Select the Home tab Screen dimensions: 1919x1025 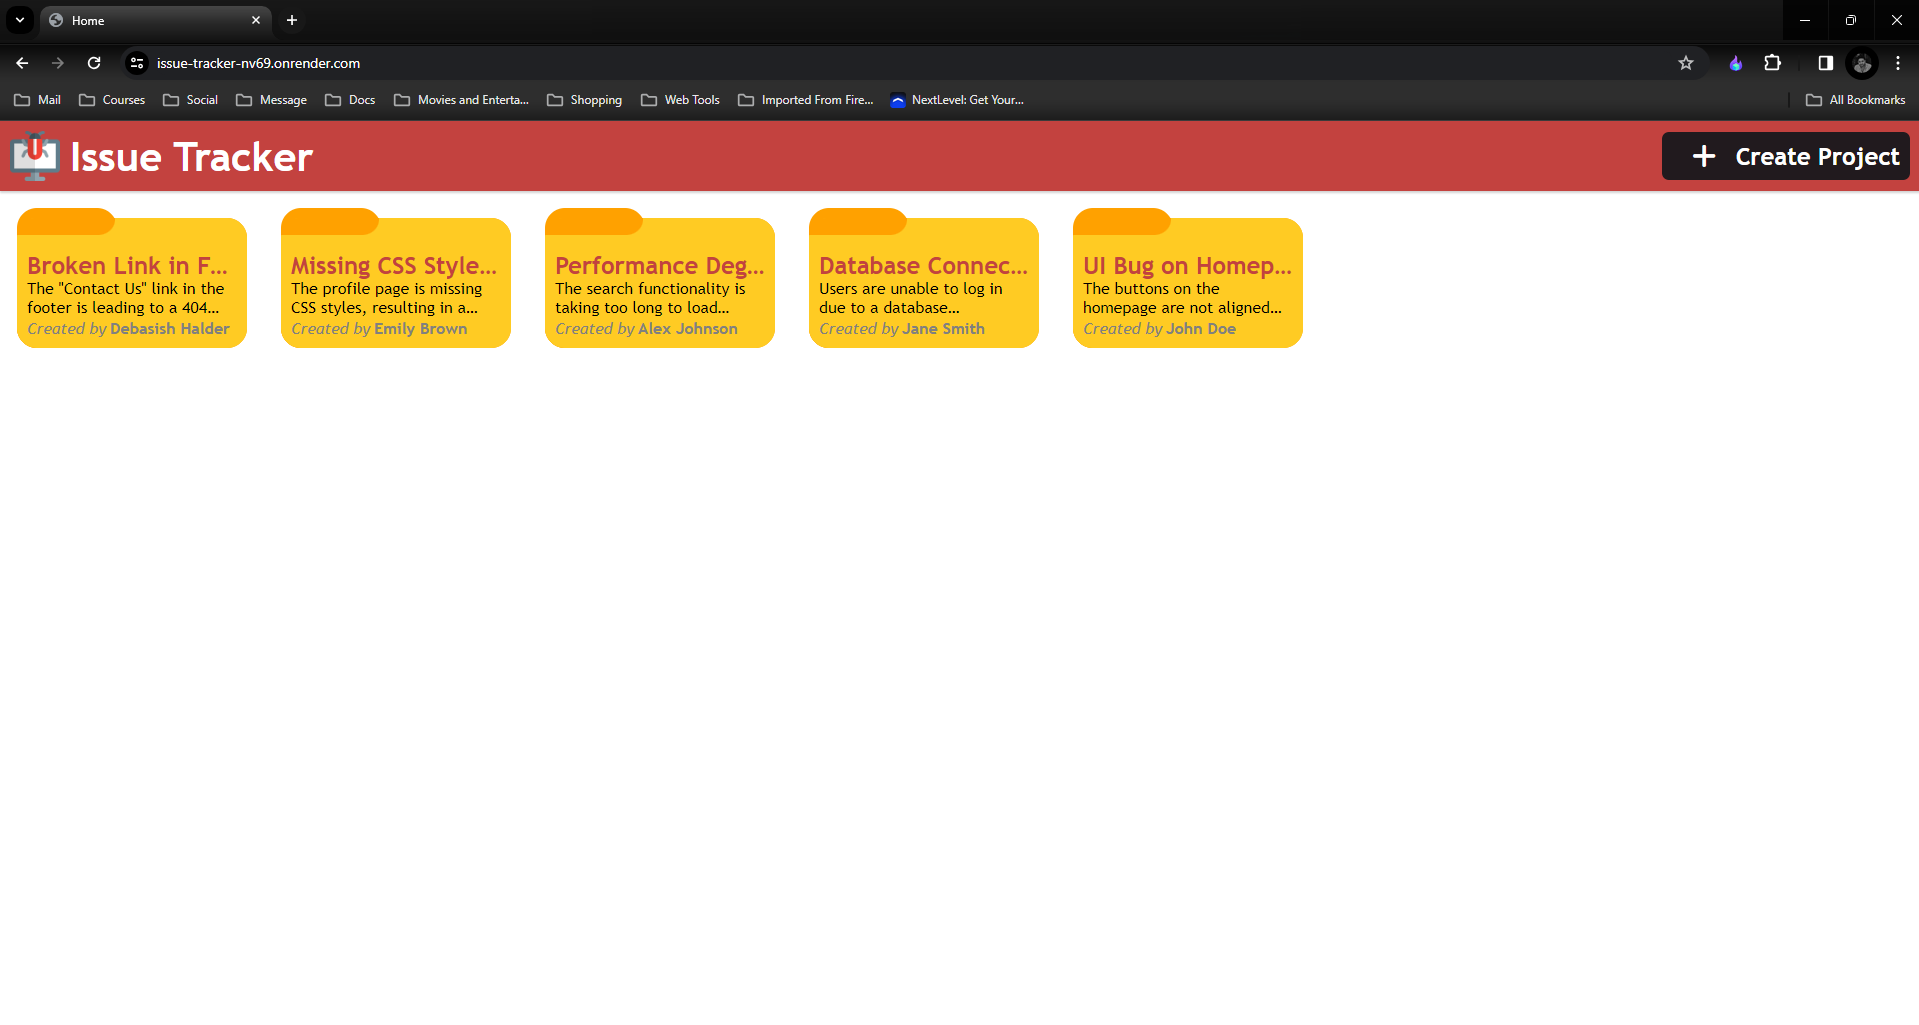pyautogui.click(x=155, y=20)
